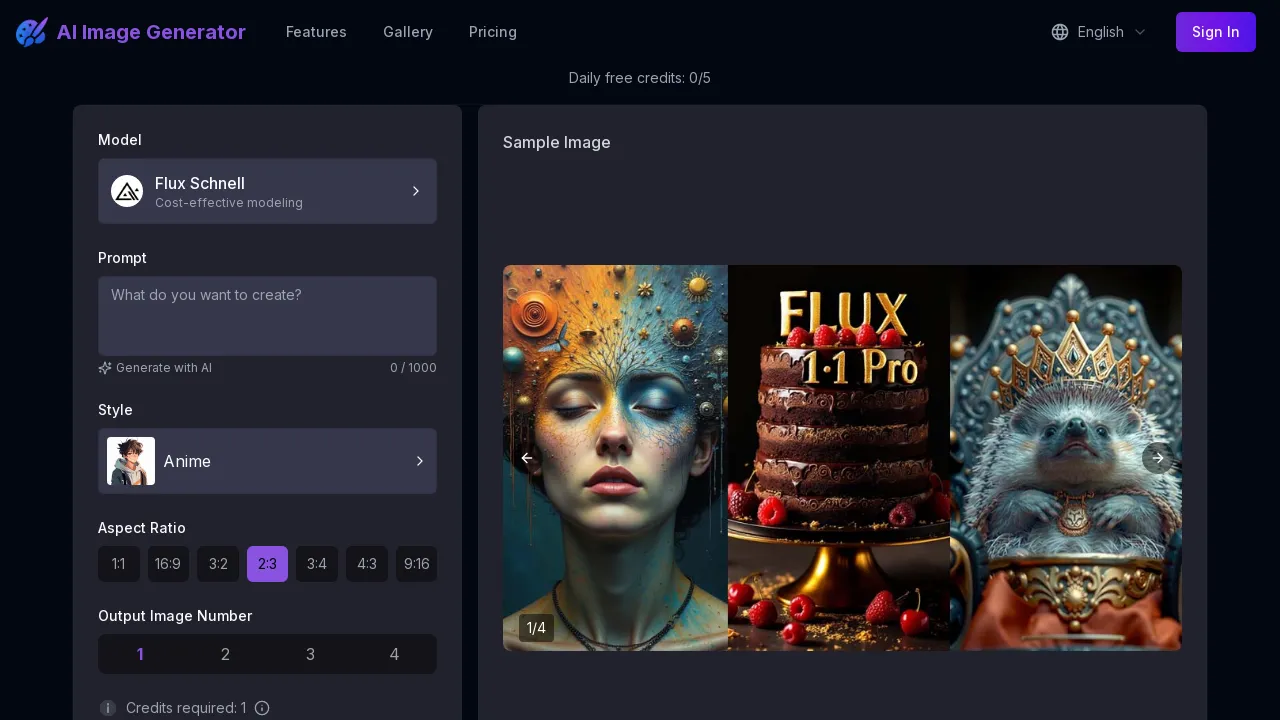Open the Features menu item
This screenshot has width=1280, height=720.
316,32
